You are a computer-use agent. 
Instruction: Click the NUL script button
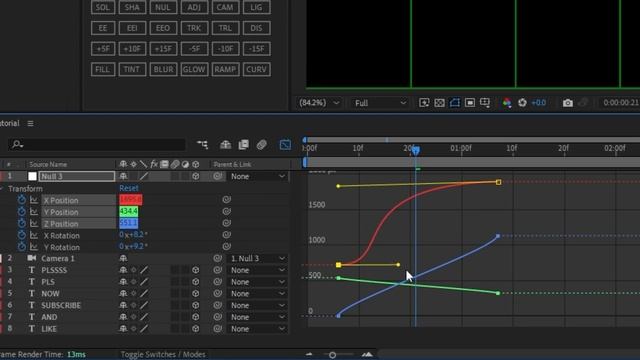click(x=163, y=7)
